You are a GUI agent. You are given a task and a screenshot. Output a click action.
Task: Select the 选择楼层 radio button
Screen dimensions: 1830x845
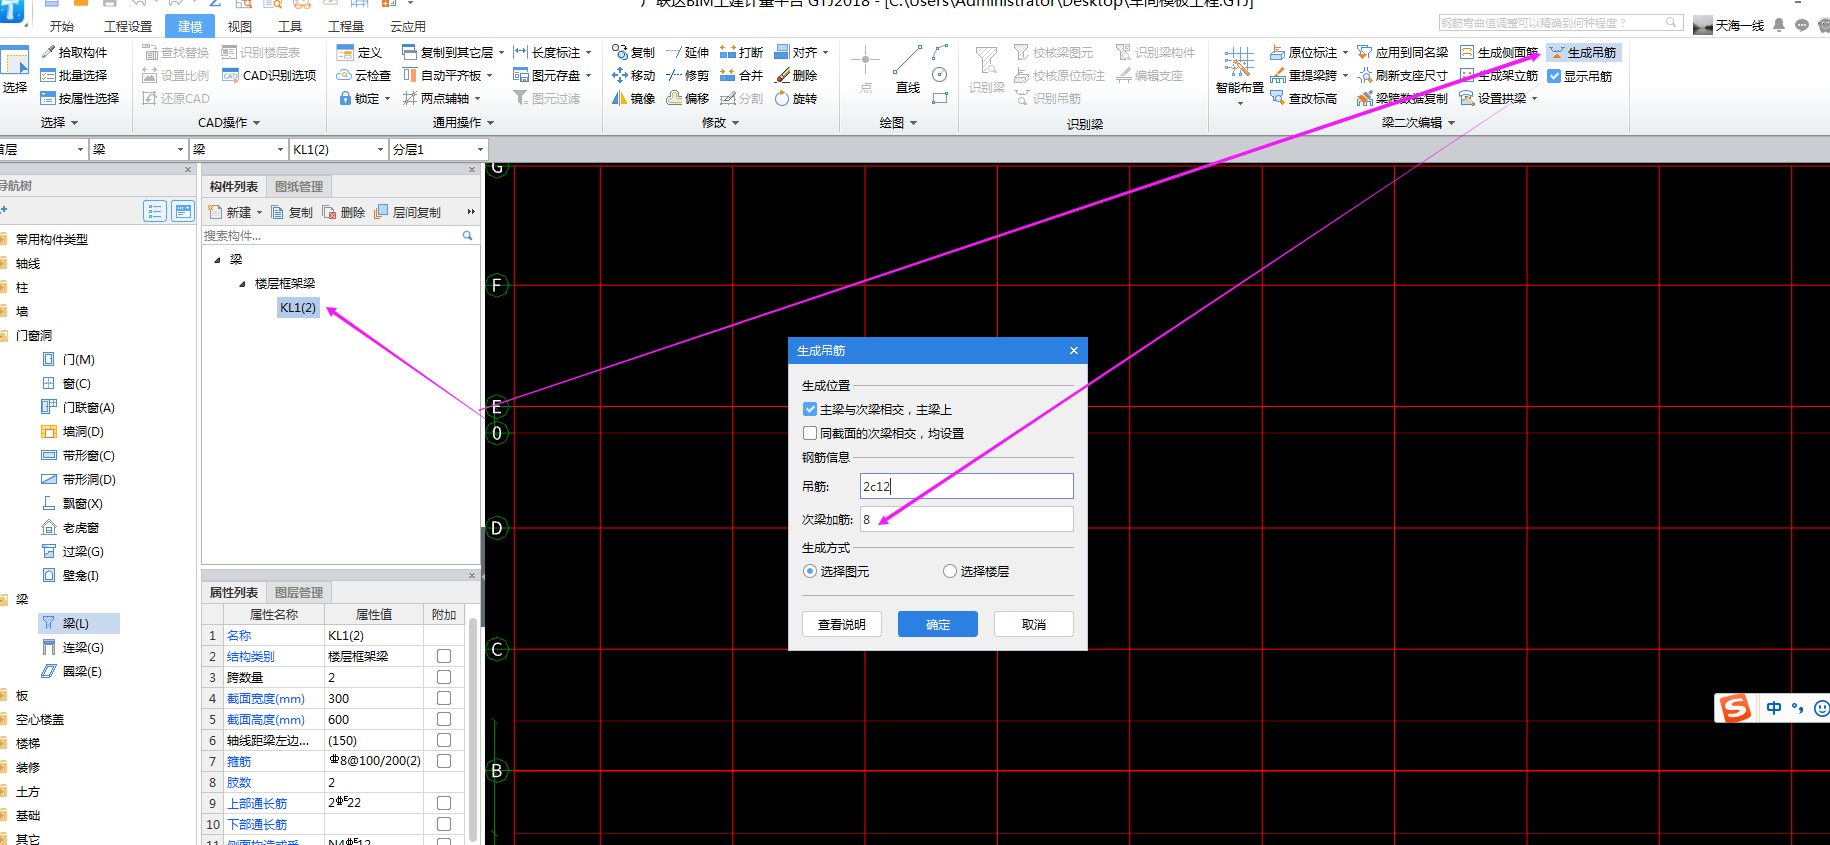coord(950,571)
